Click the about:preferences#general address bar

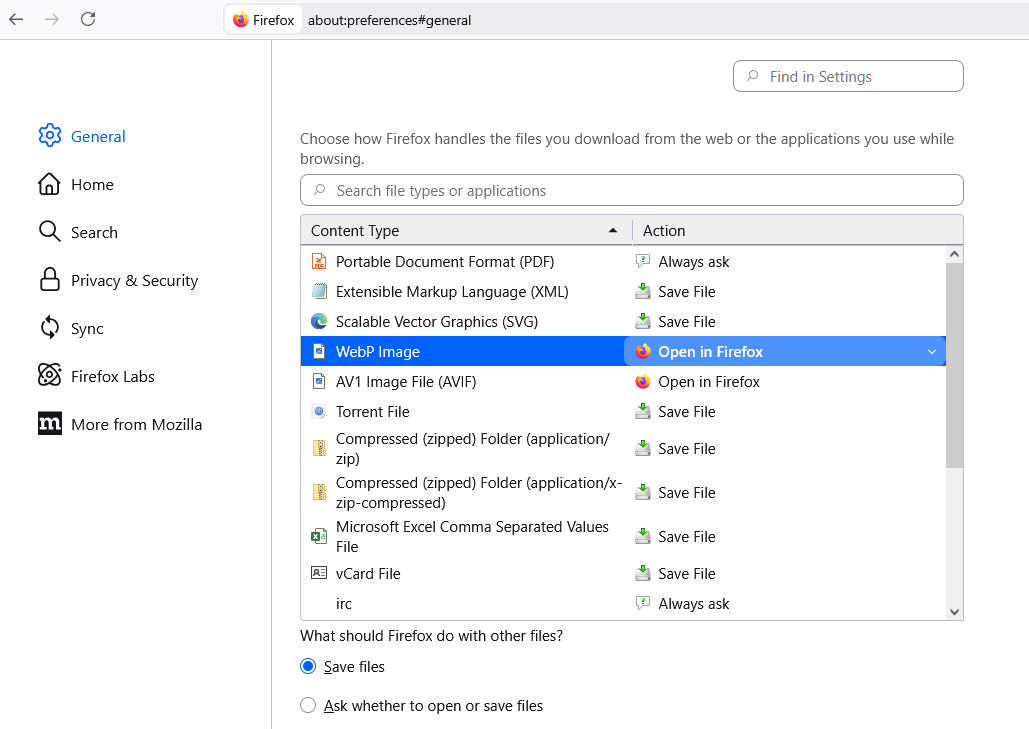point(389,20)
